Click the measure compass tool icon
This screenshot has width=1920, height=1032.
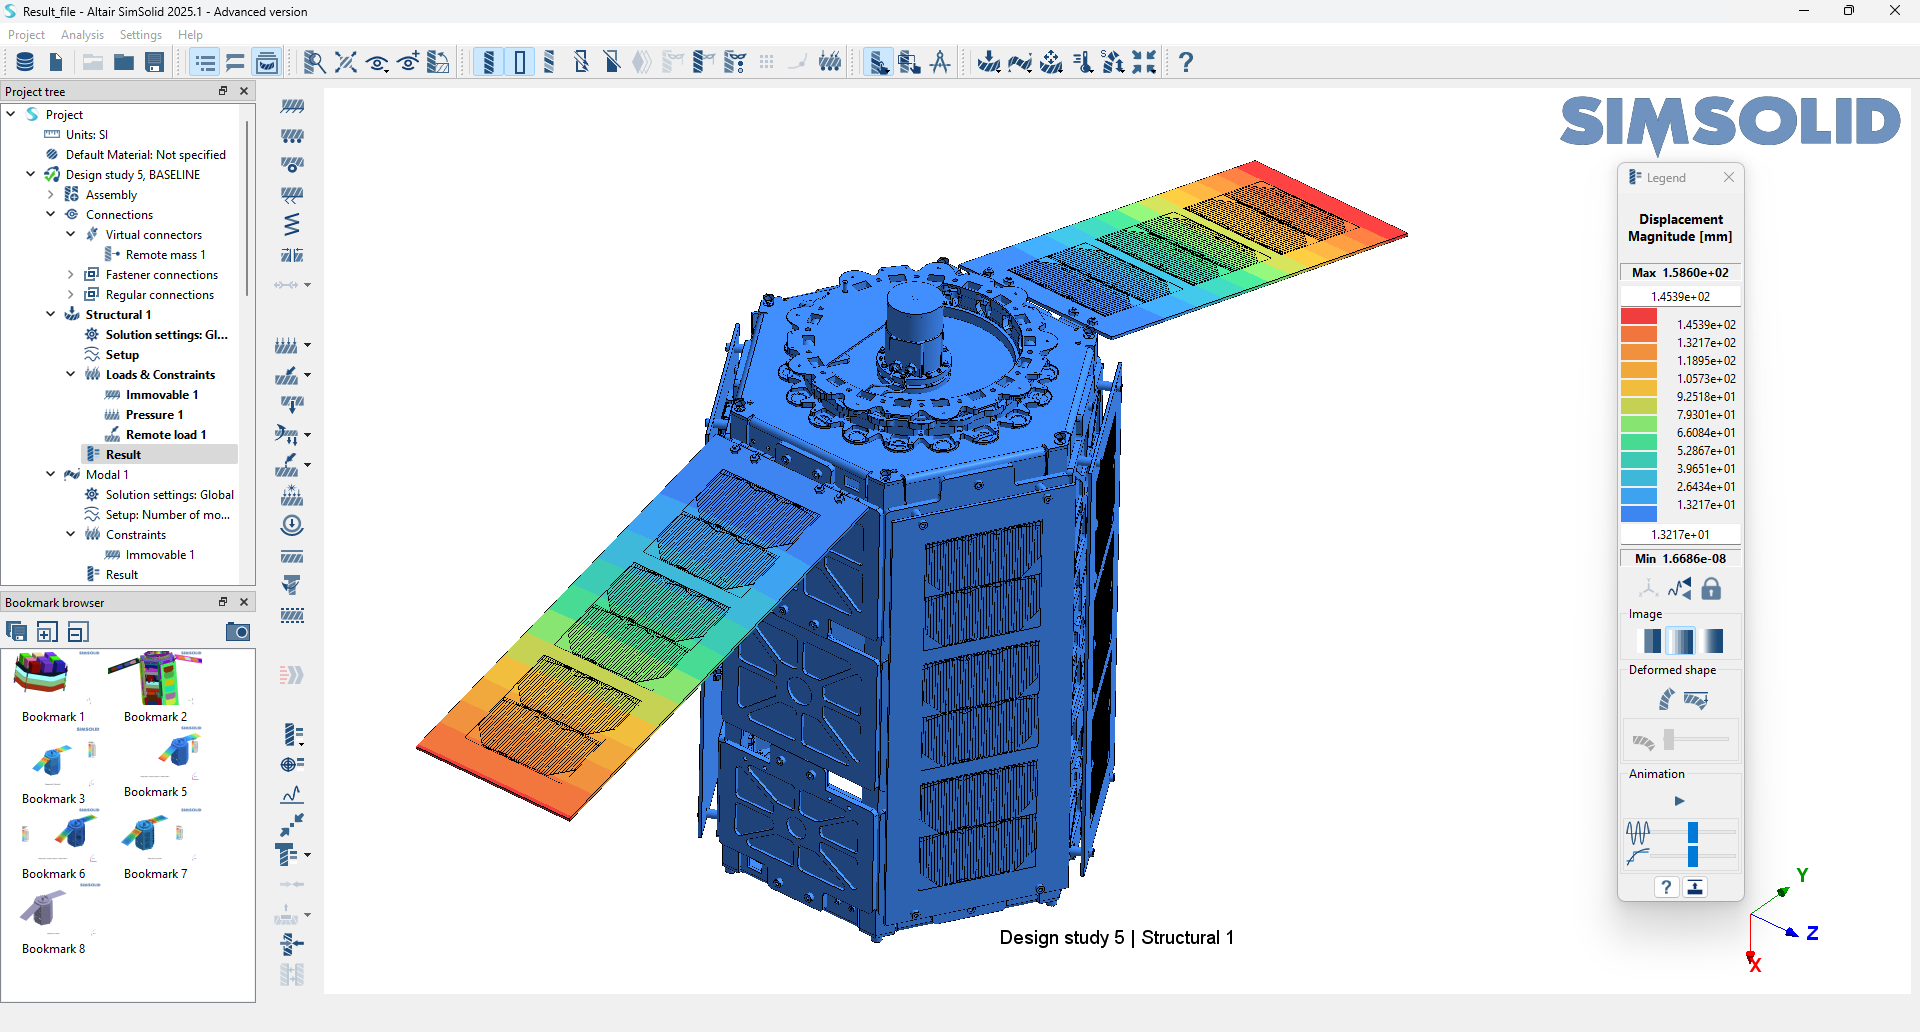tap(940, 62)
